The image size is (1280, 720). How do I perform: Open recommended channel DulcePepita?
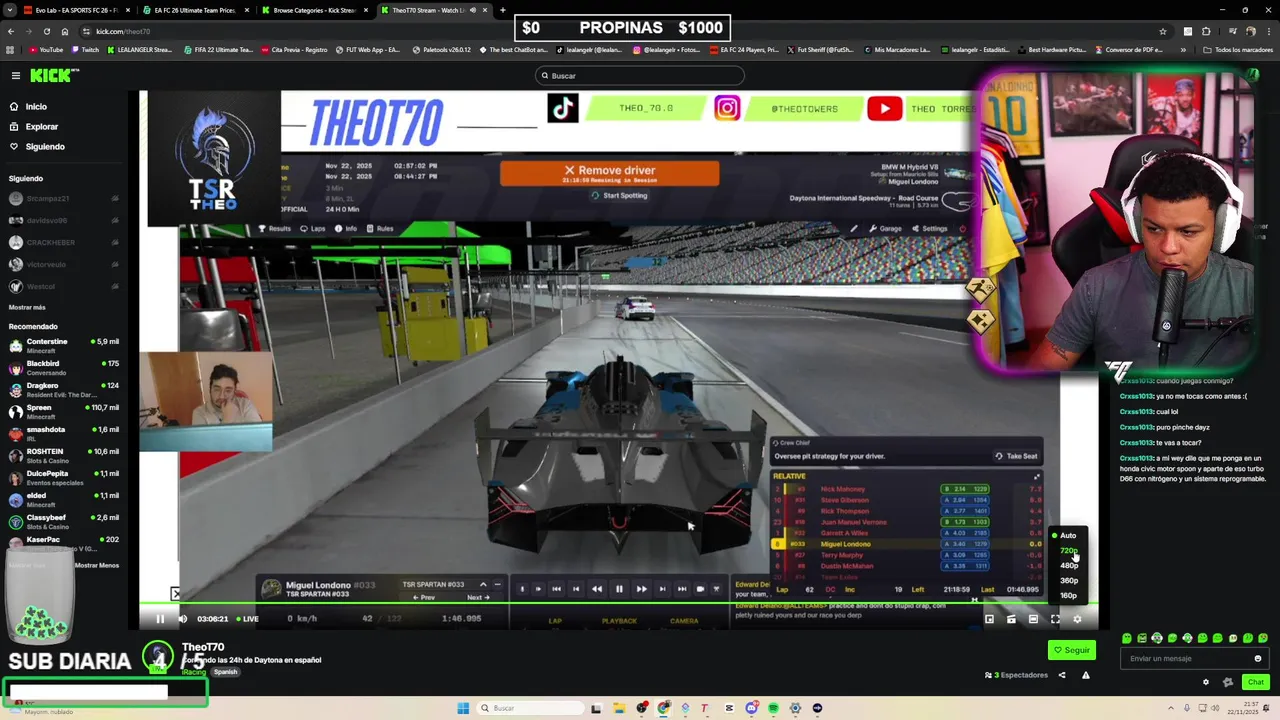point(64,477)
